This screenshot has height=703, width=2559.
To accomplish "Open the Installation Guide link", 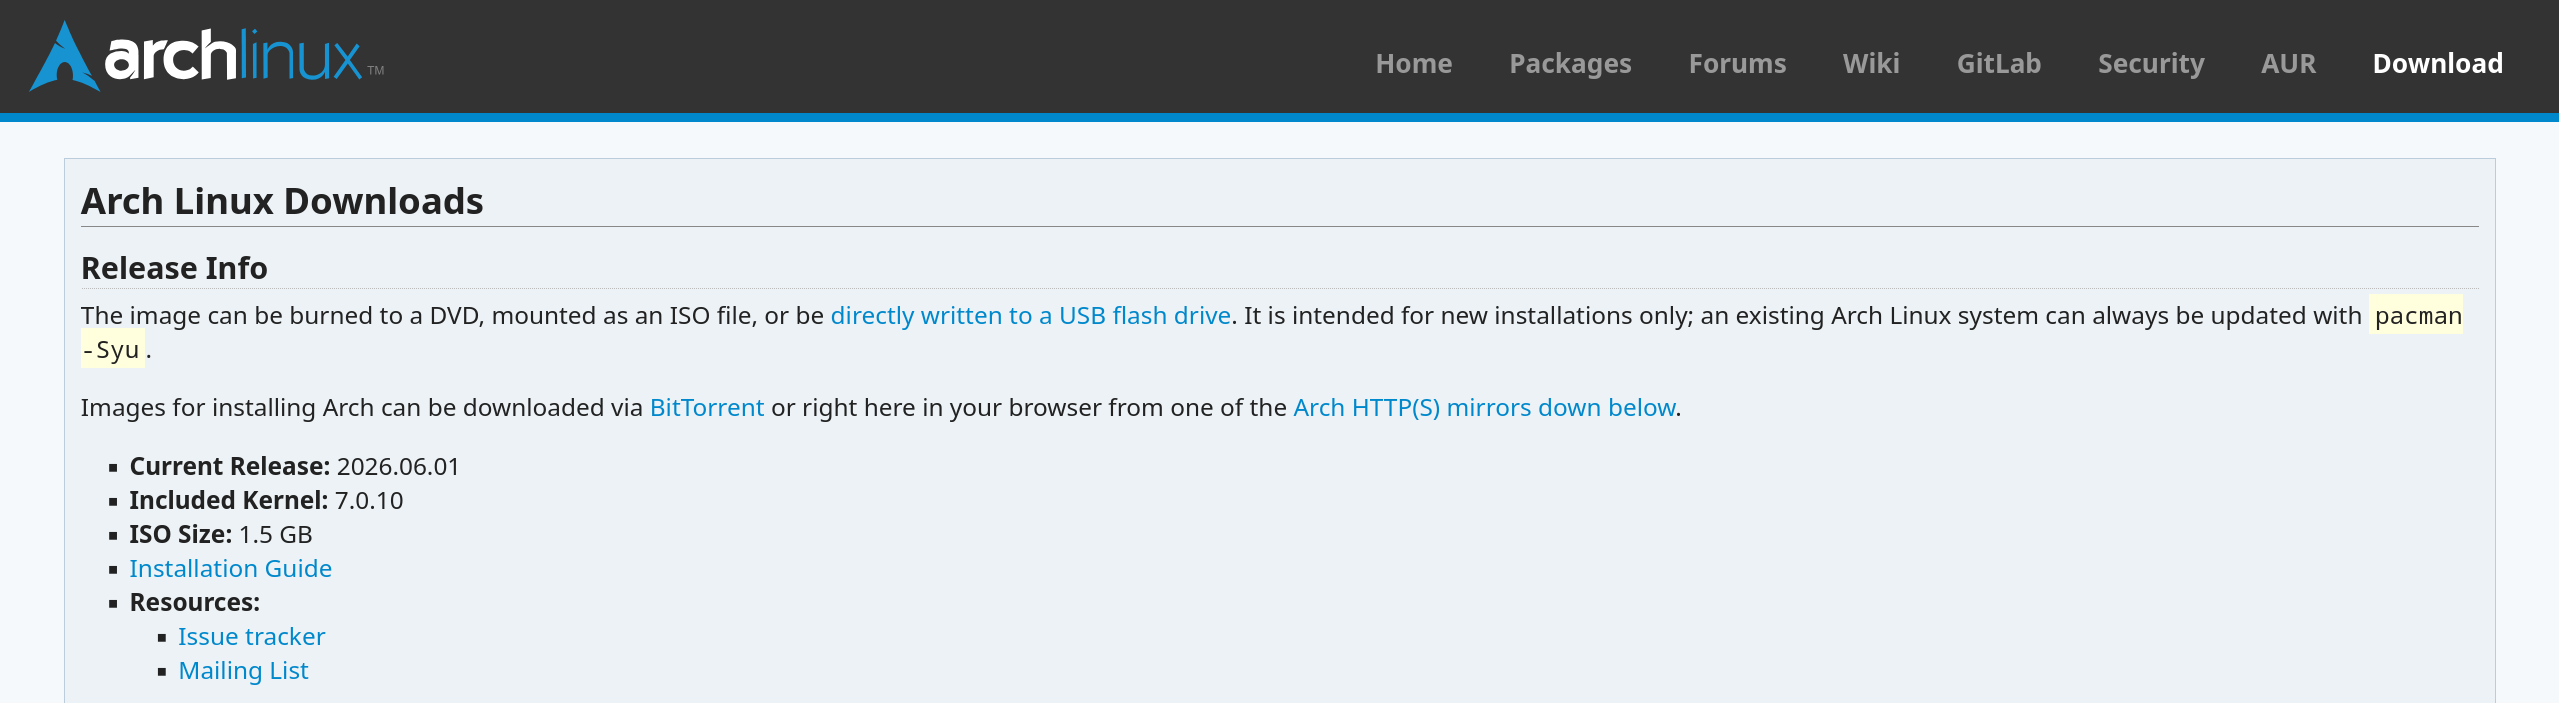I will (230, 569).
